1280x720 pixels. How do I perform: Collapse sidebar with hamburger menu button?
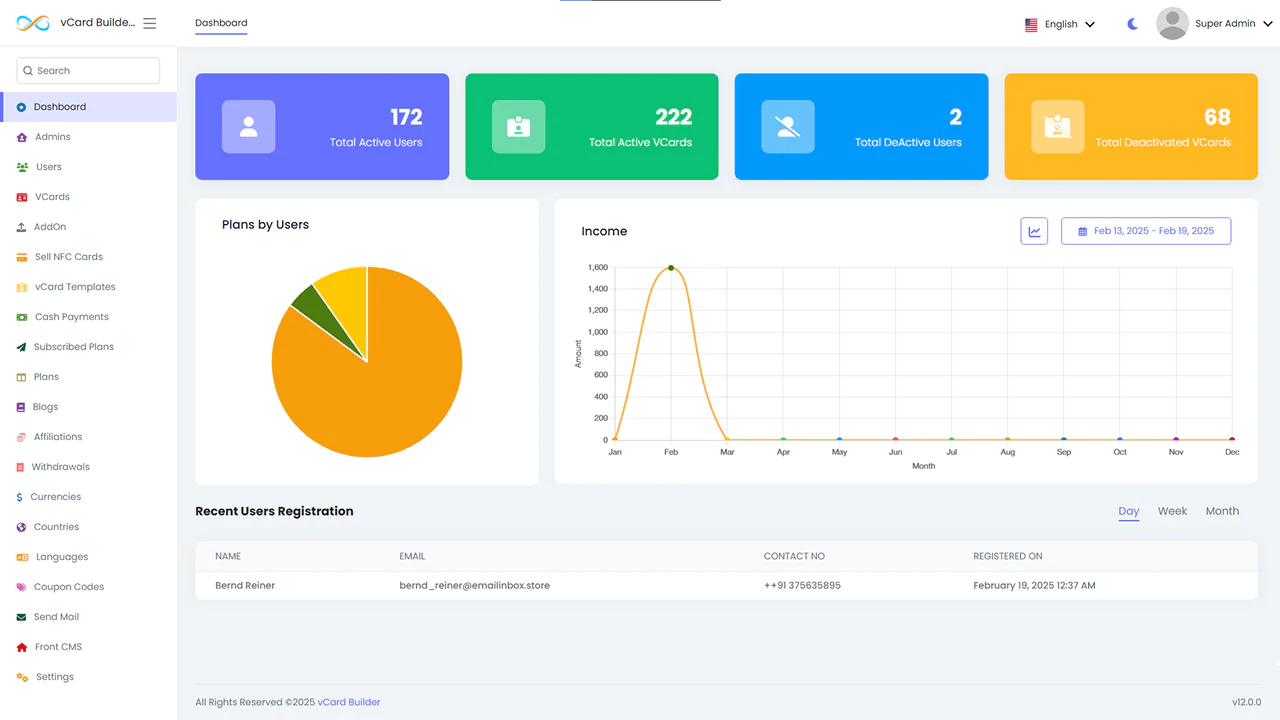coord(150,23)
